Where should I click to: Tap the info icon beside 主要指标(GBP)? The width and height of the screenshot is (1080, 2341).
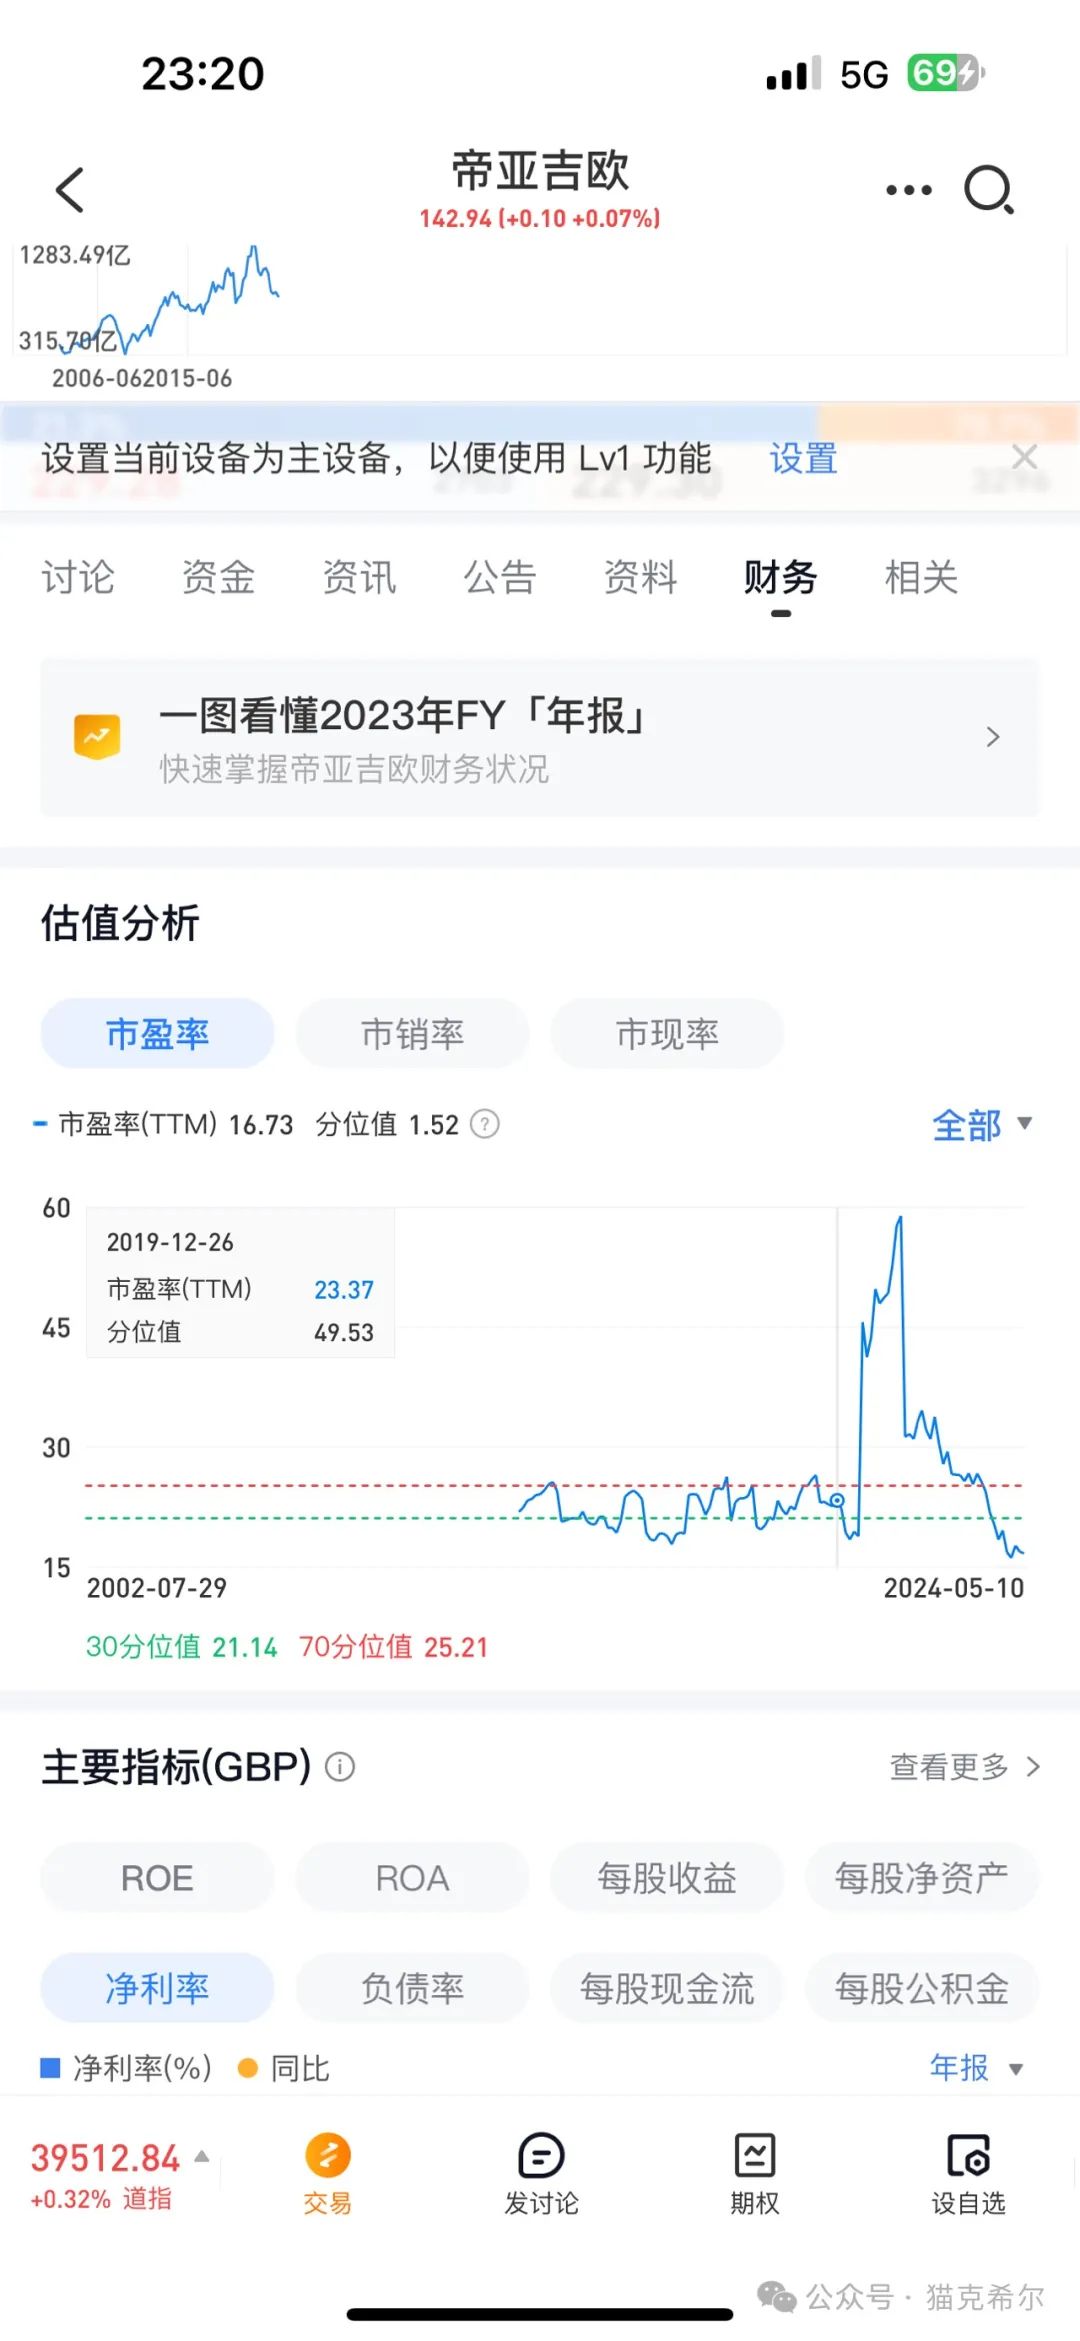click(x=340, y=1767)
